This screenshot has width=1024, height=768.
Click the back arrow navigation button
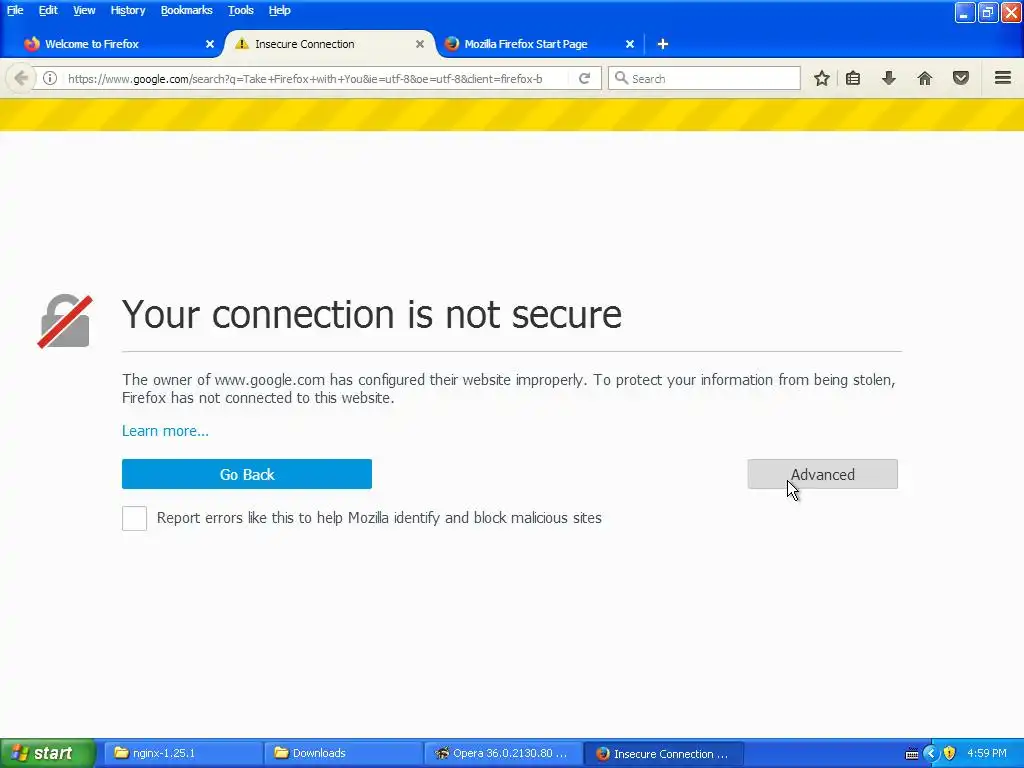[x=21, y=78]
